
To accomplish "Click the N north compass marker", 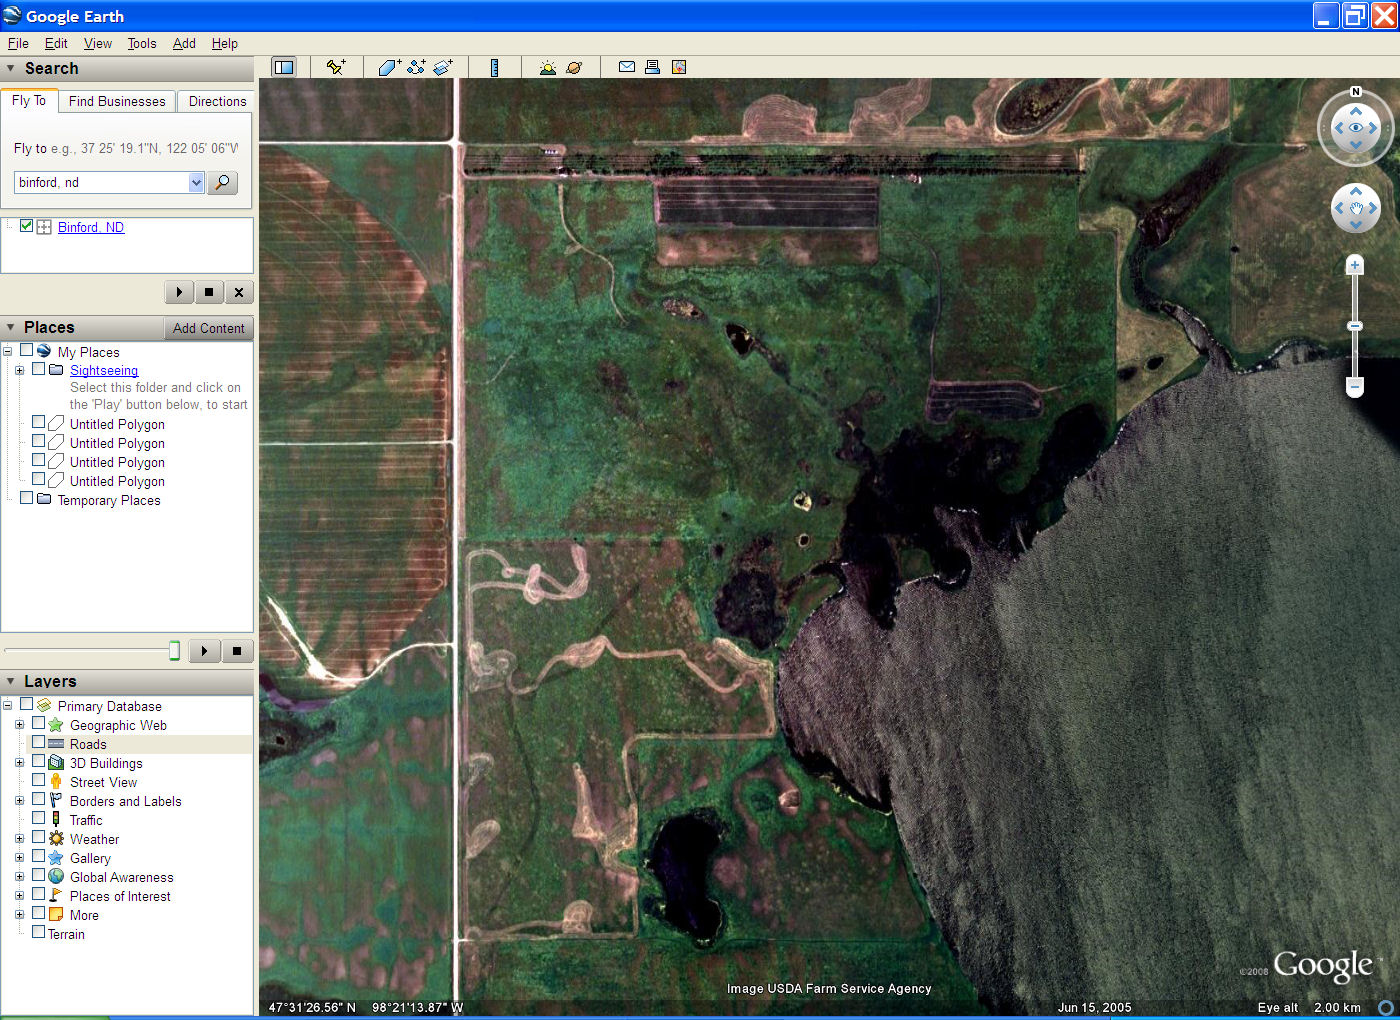I will click(x=1356, y=92).
